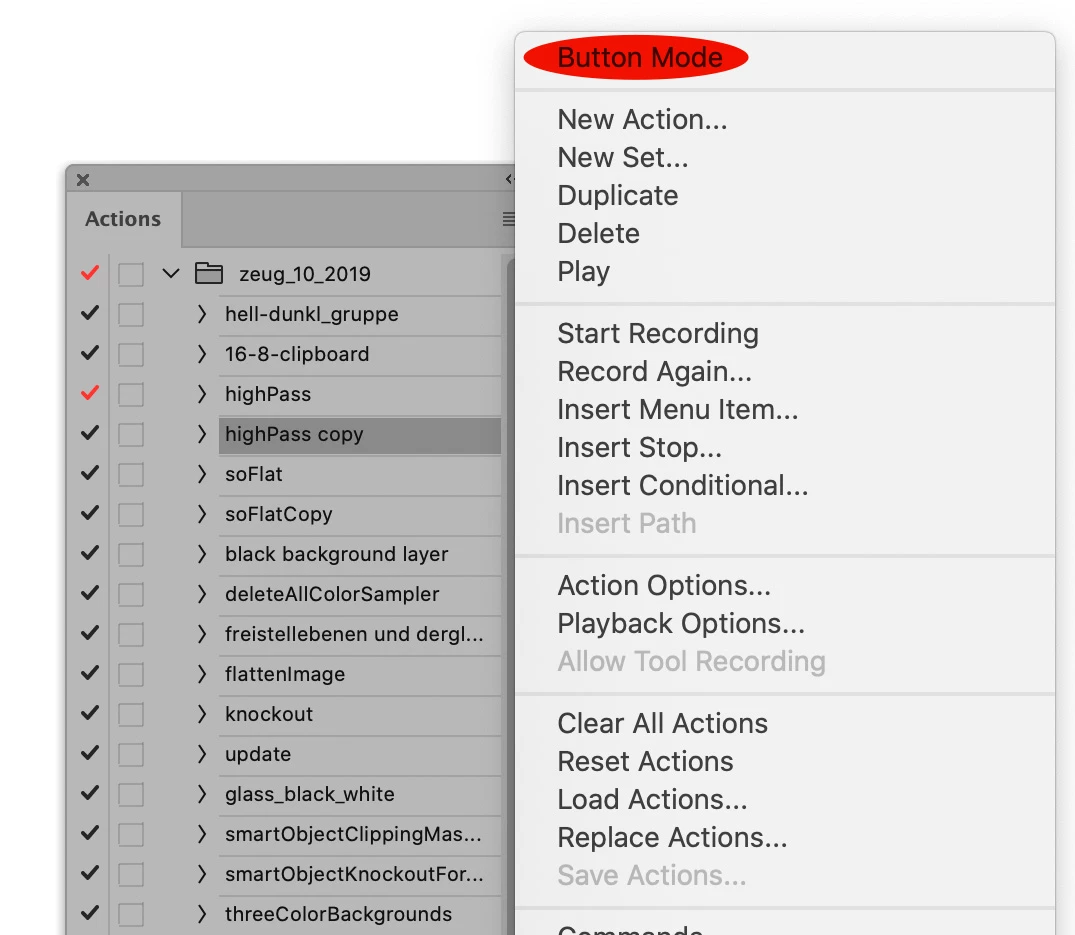1075x935 pixels.
Task: Select New Action... menu entry
Action: pos(642,119)
